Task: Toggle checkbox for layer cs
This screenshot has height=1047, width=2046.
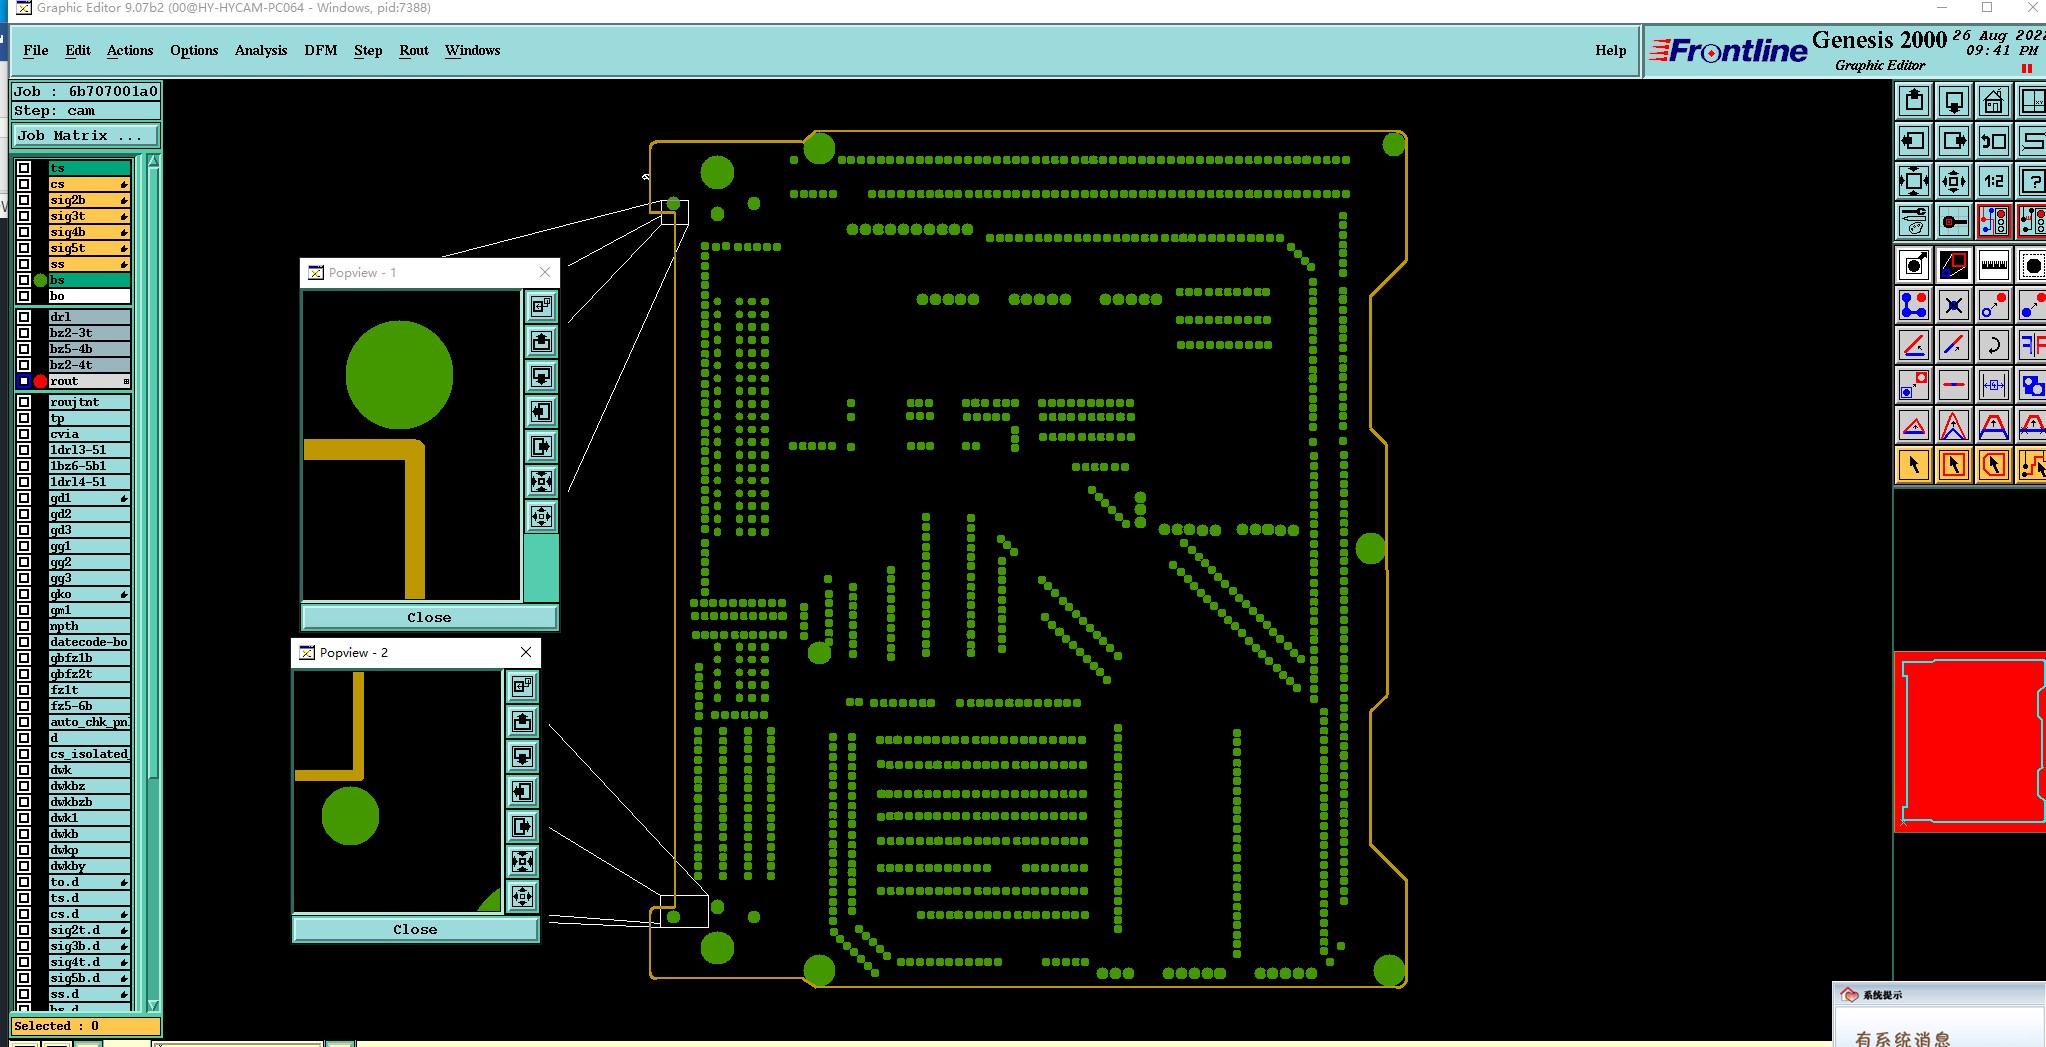Action: pyautogui.click(x=24, y=184)
